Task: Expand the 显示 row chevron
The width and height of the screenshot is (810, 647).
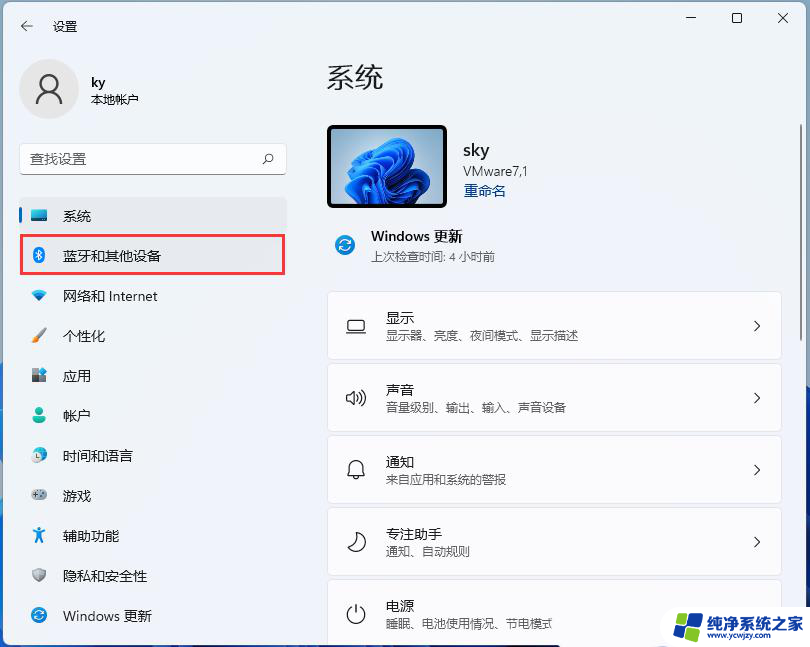Action: pos(757,326)
